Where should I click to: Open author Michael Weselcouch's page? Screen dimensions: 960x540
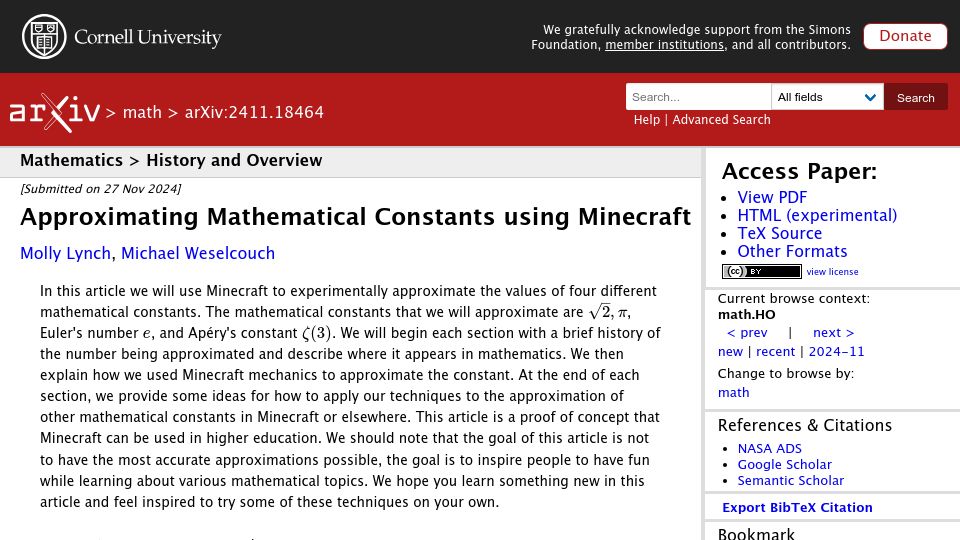coord(198,253)
